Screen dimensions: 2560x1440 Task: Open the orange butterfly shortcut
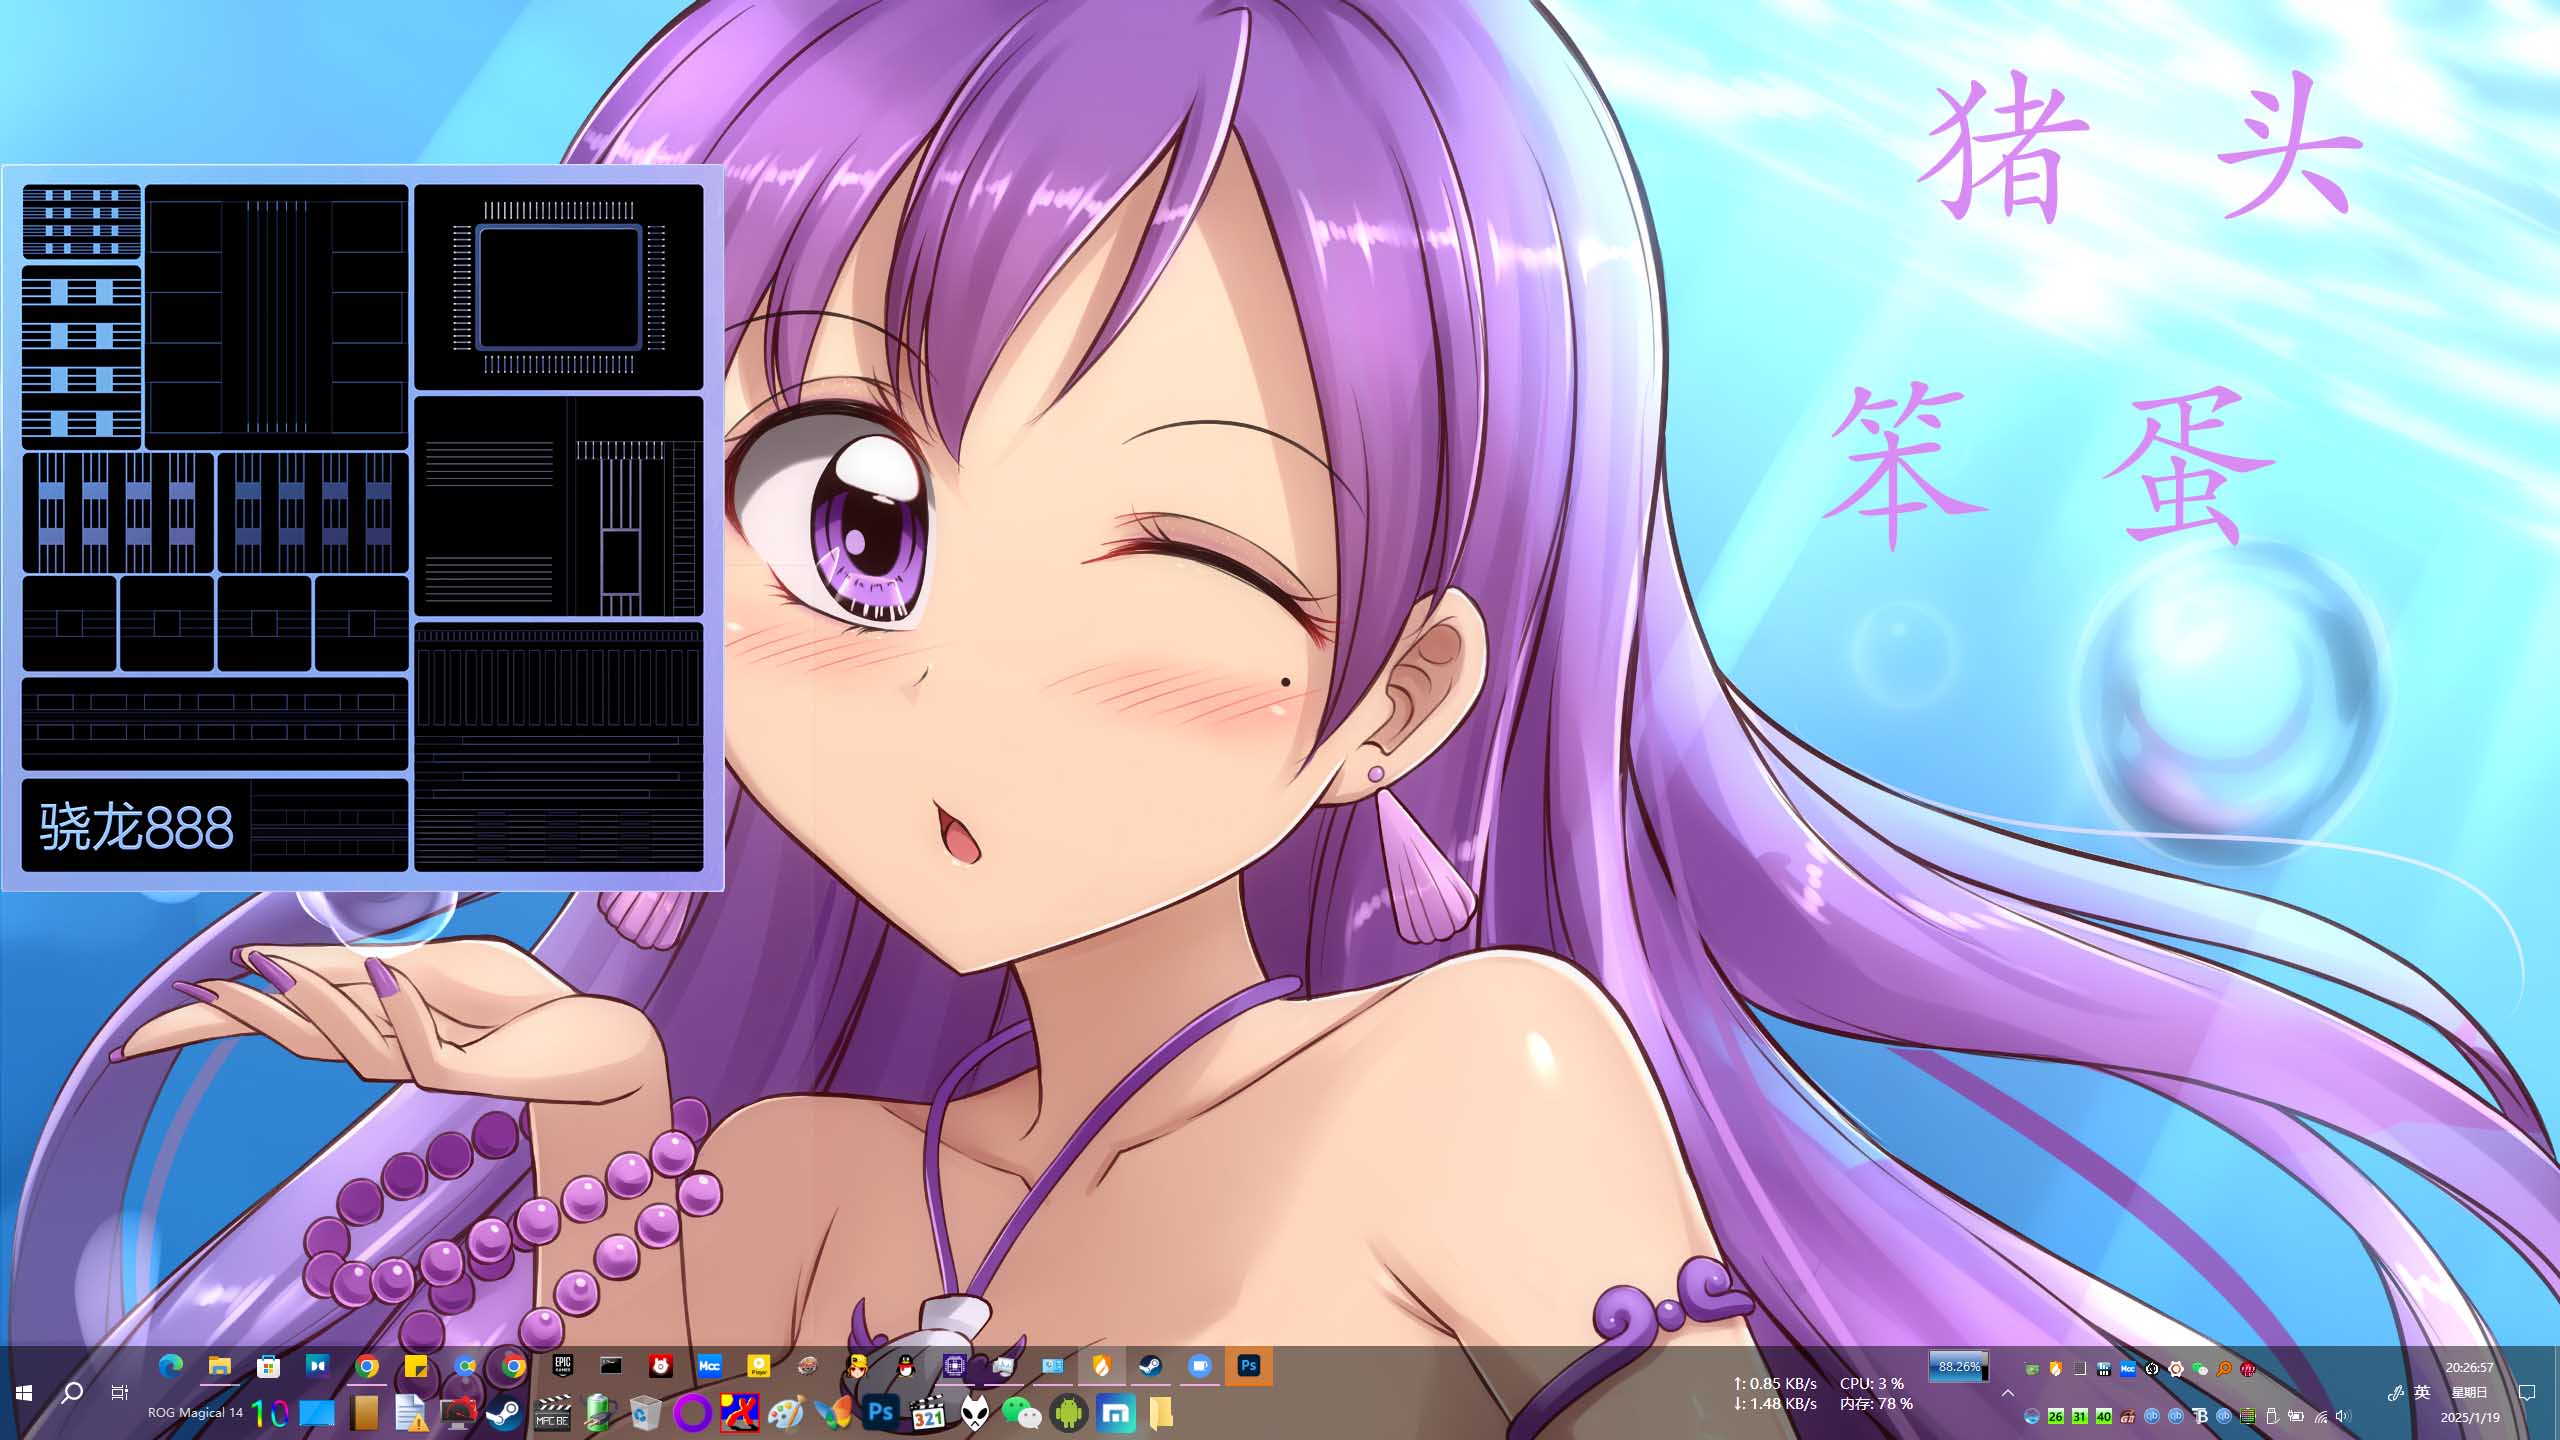click(x=833, y=1413)
